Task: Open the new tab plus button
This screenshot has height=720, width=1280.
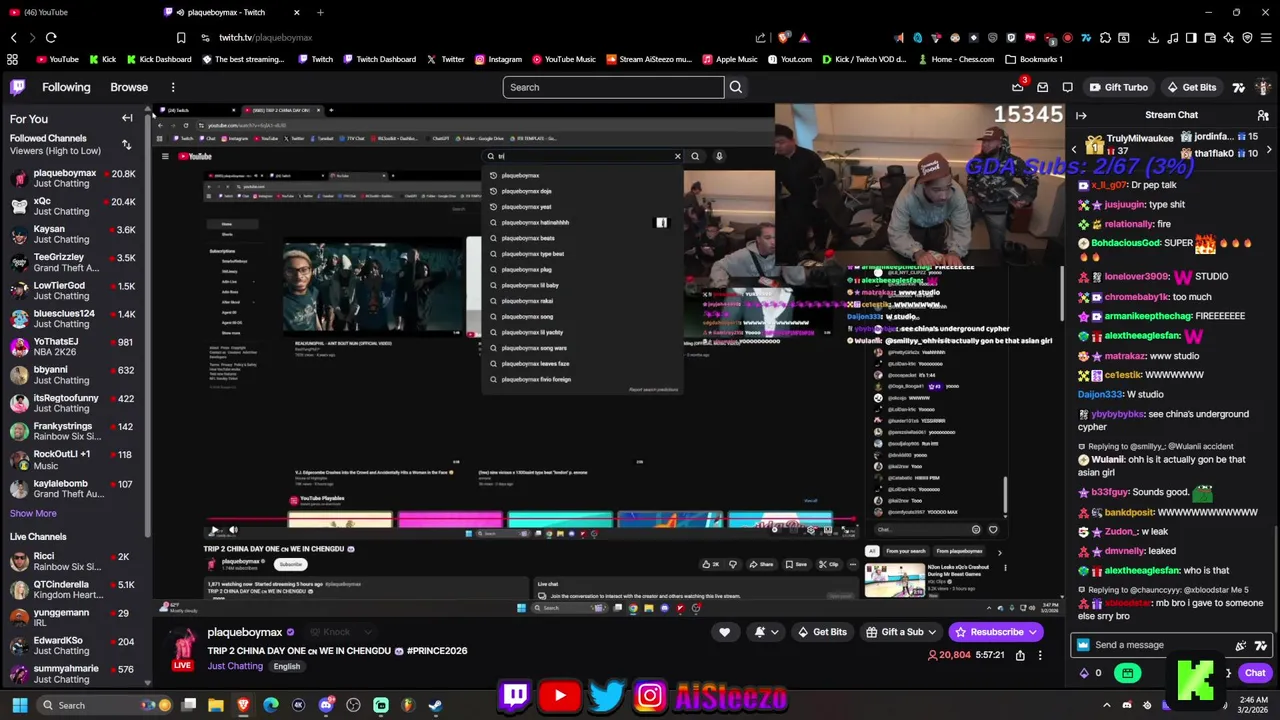Action: (x=320, y=12)
